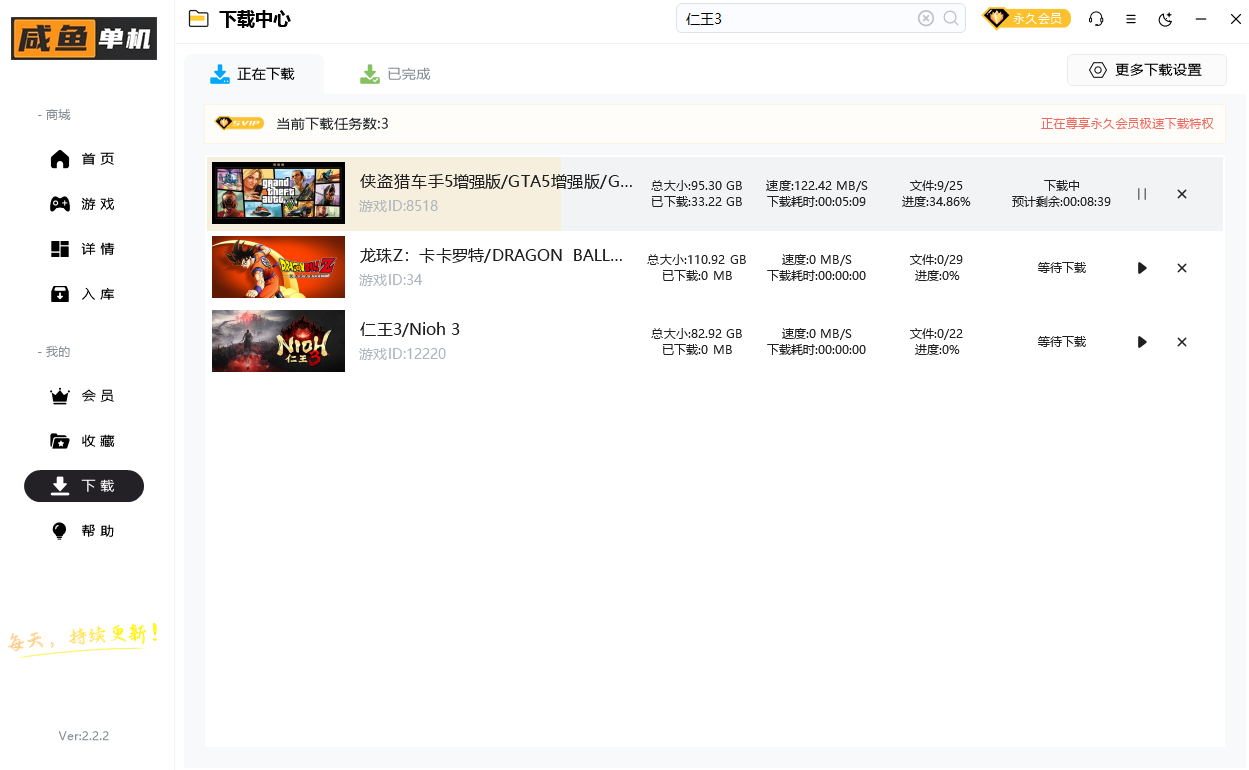Open the 收藏 favorites section
1249x770 pixels.
click(x=83, y=441)
